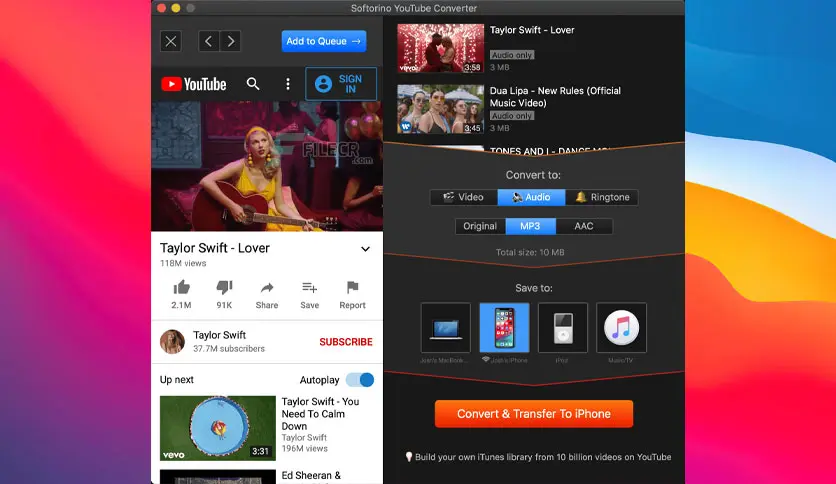Switch to the Video convert tab
Screen dimensions: 836x484
pyautogui.click(x=464, y=197)
